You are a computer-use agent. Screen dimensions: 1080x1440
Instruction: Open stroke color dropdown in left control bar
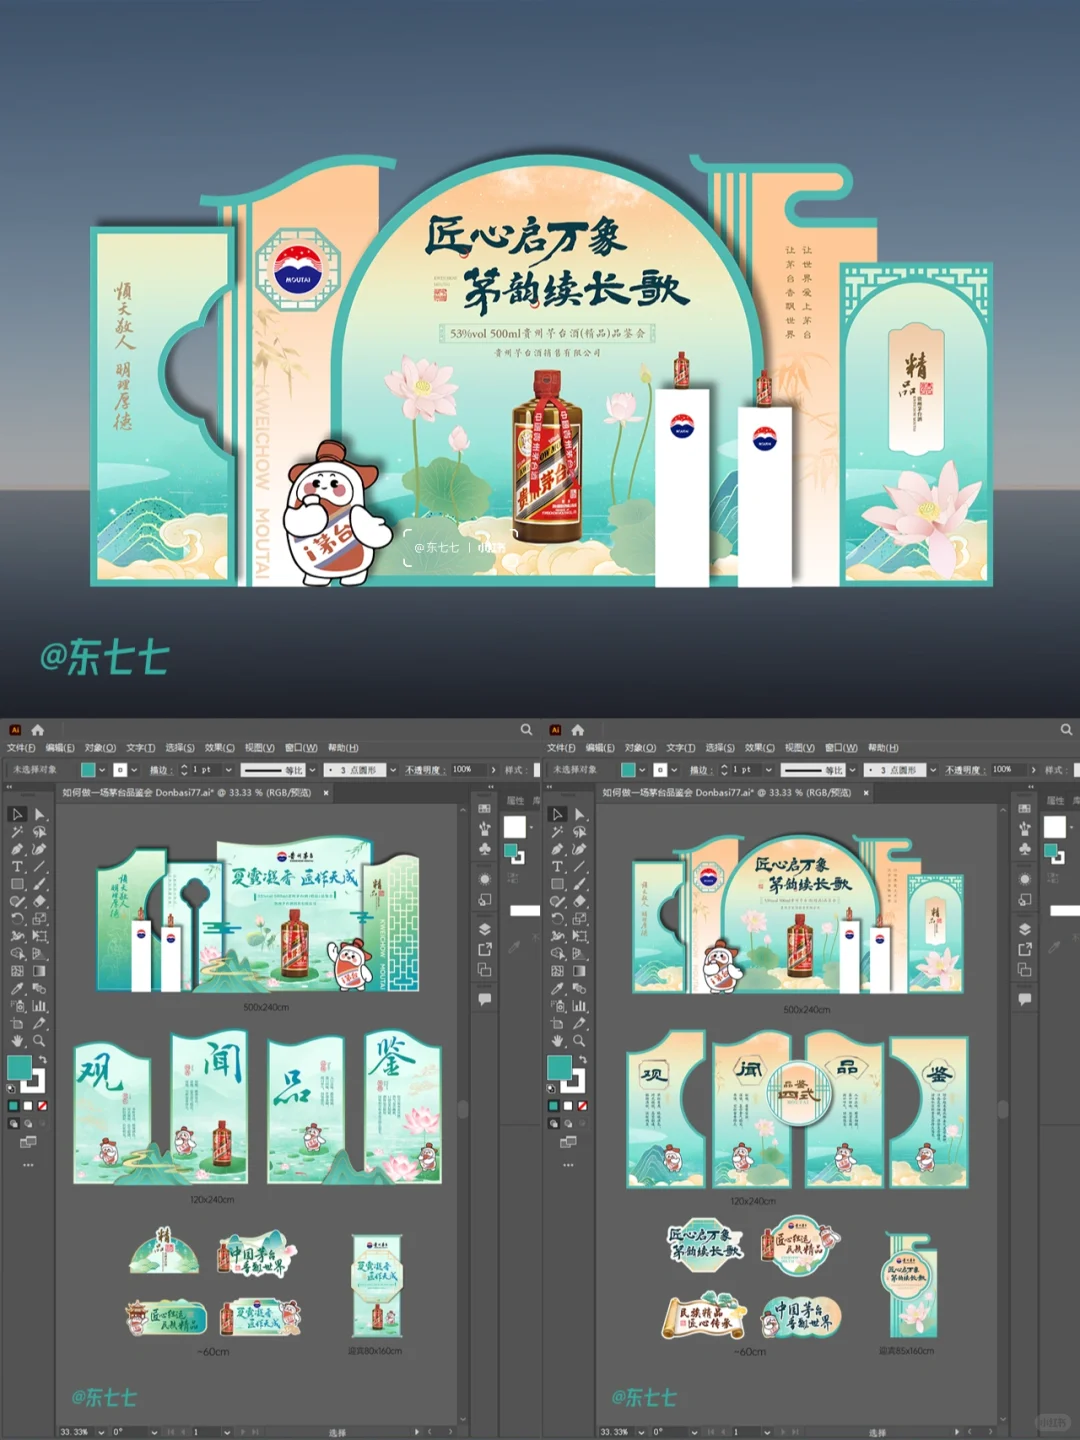point(135,770)
